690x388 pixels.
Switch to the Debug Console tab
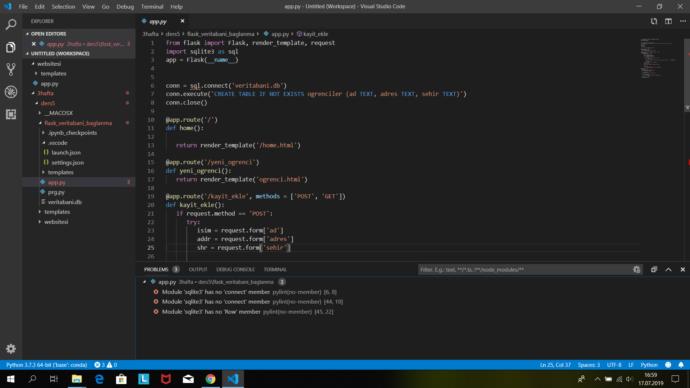[x=235, y=270]
